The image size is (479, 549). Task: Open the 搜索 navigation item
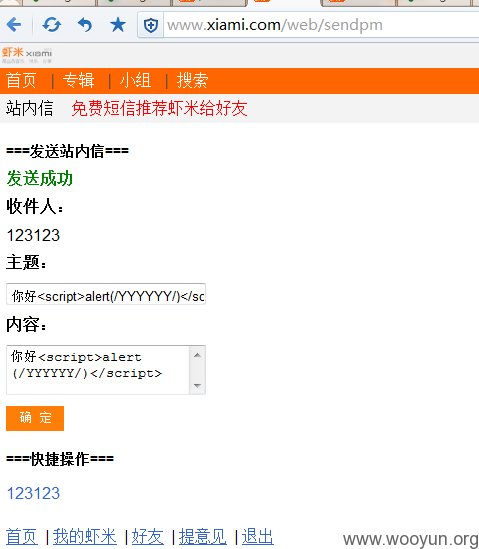click(192, 81)
